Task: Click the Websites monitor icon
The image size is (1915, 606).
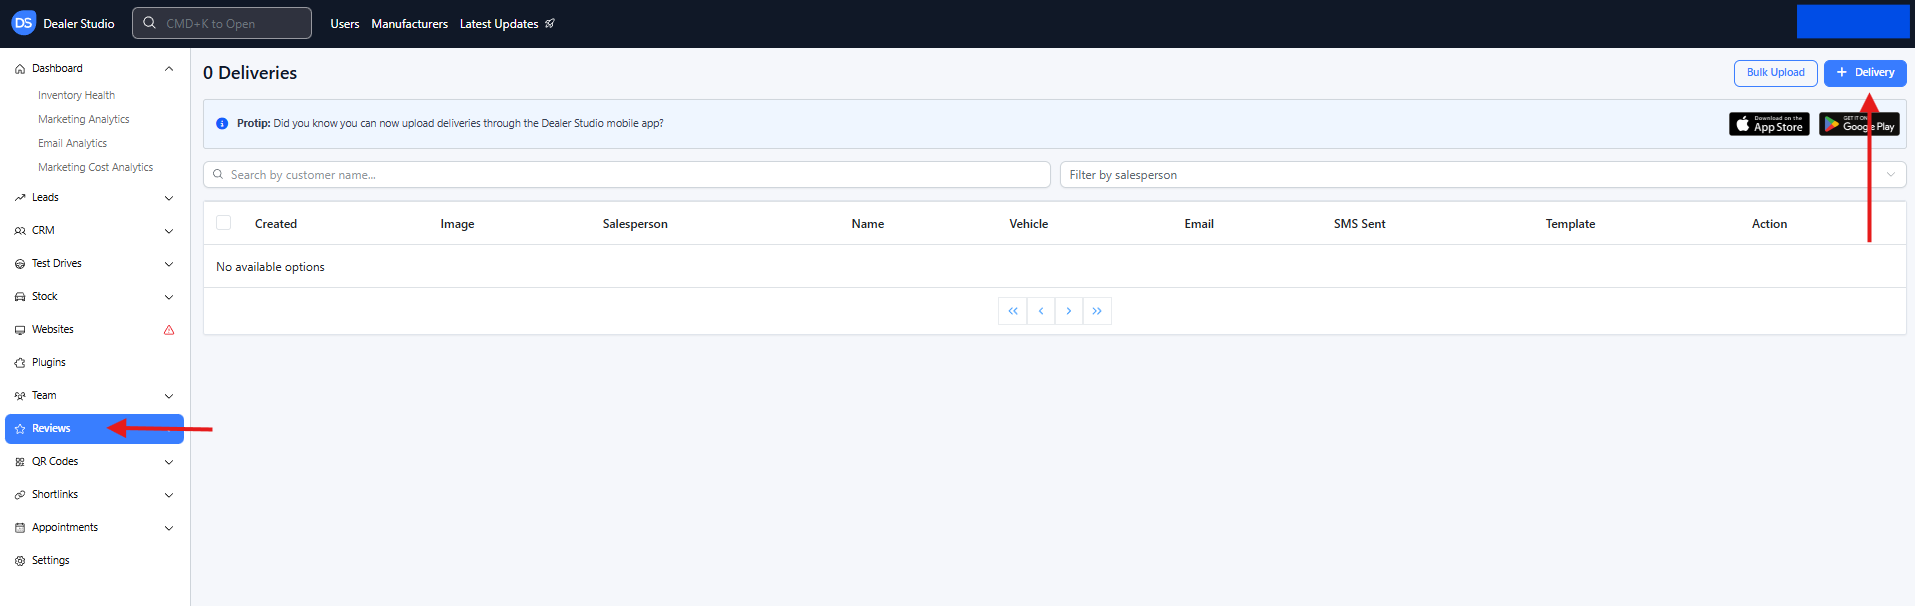Action: point(20,330)
